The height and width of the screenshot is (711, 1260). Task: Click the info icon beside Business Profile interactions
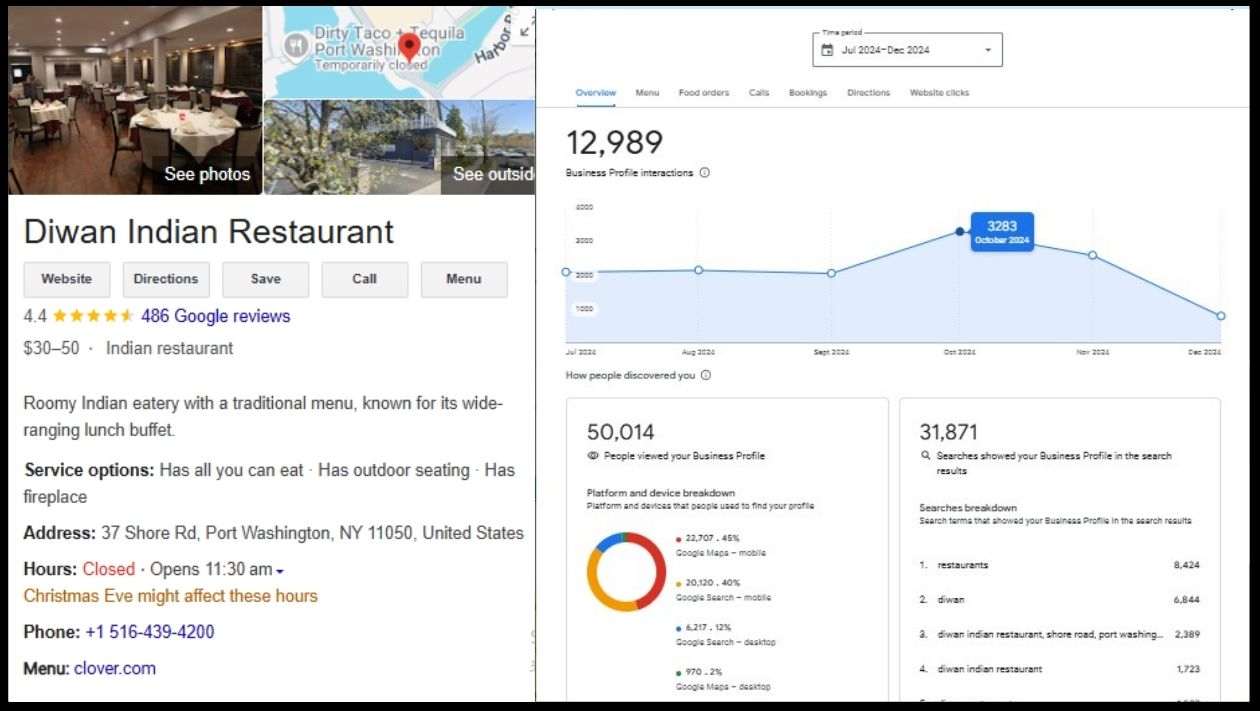tap(704, 173)
